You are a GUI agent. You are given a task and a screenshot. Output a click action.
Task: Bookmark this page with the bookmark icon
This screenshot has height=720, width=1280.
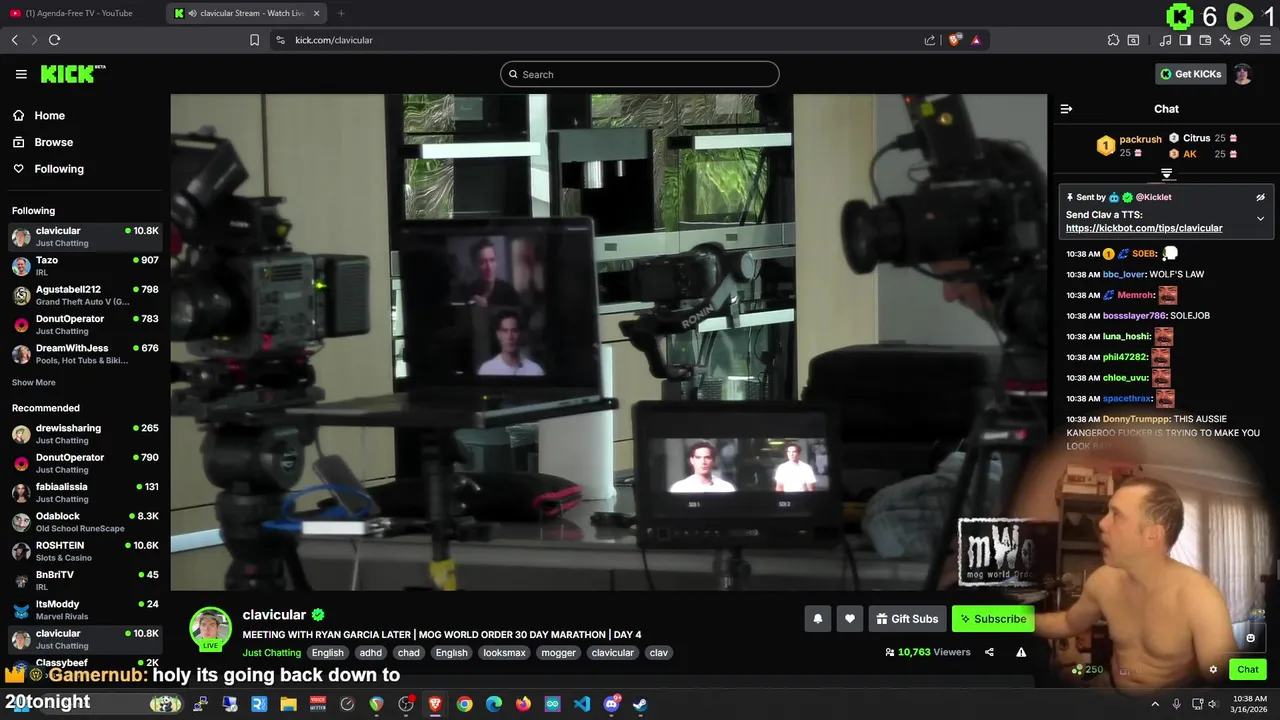point(254,40)
